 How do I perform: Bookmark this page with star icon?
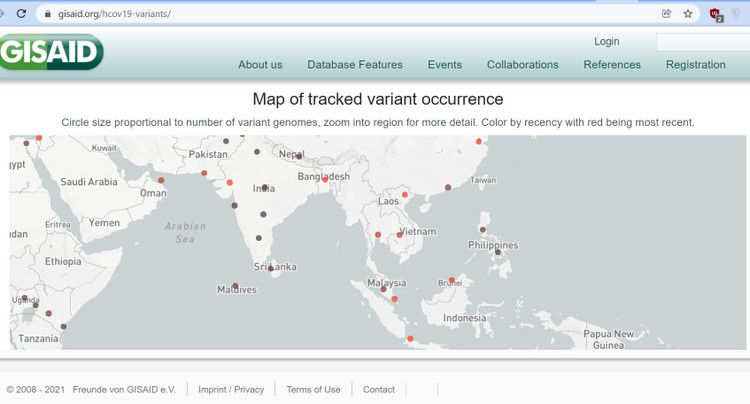pyautogui.click(x=688, y=14)
